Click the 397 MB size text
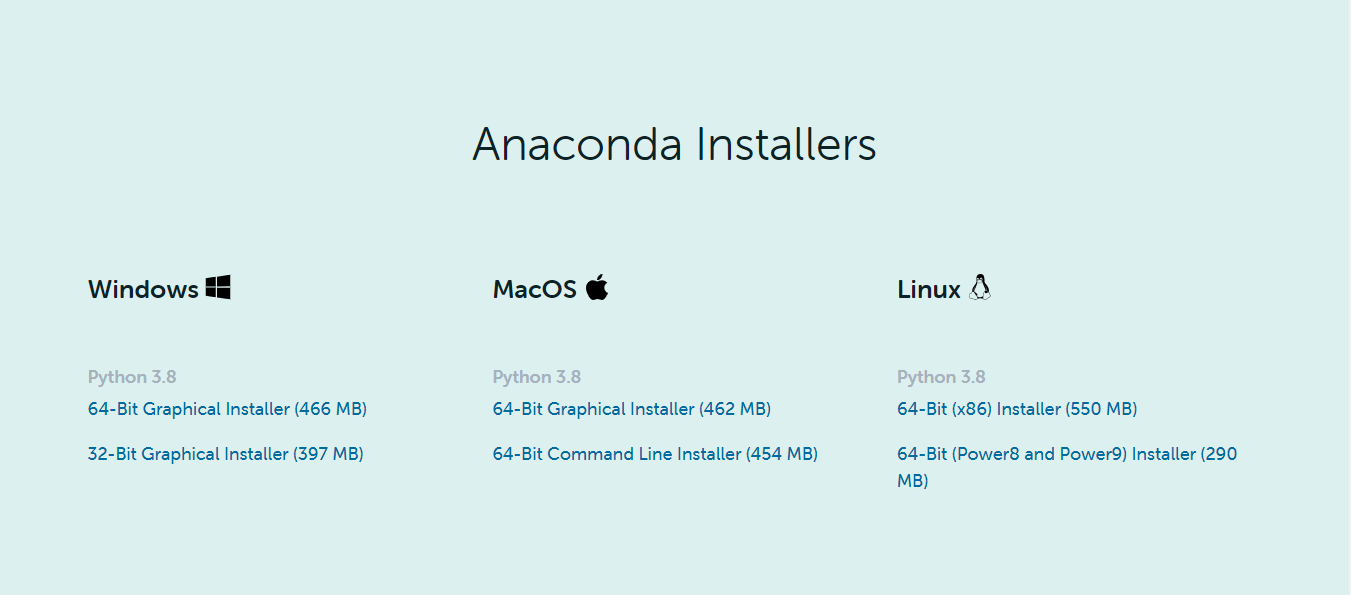 coord(328,454)
